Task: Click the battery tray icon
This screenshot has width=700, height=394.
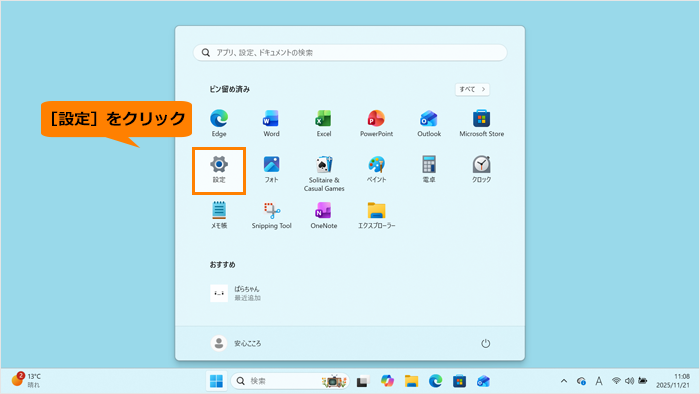Action: [x=643, y=381]
